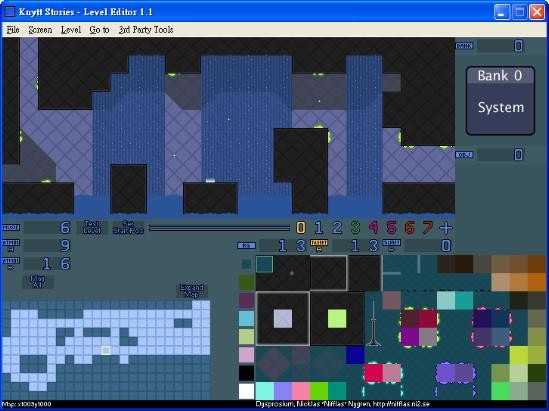Open the File menu
This screenshot has height=411, width=549.
[x=13, y=30]
